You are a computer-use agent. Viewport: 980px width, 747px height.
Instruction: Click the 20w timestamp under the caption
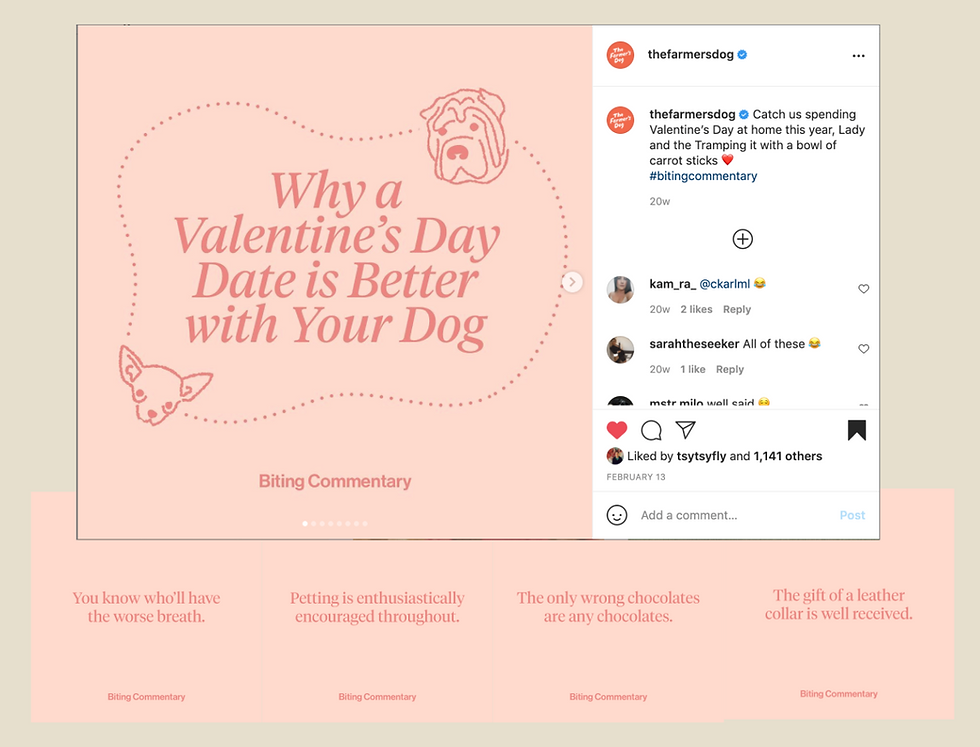[x=659, y=201]
